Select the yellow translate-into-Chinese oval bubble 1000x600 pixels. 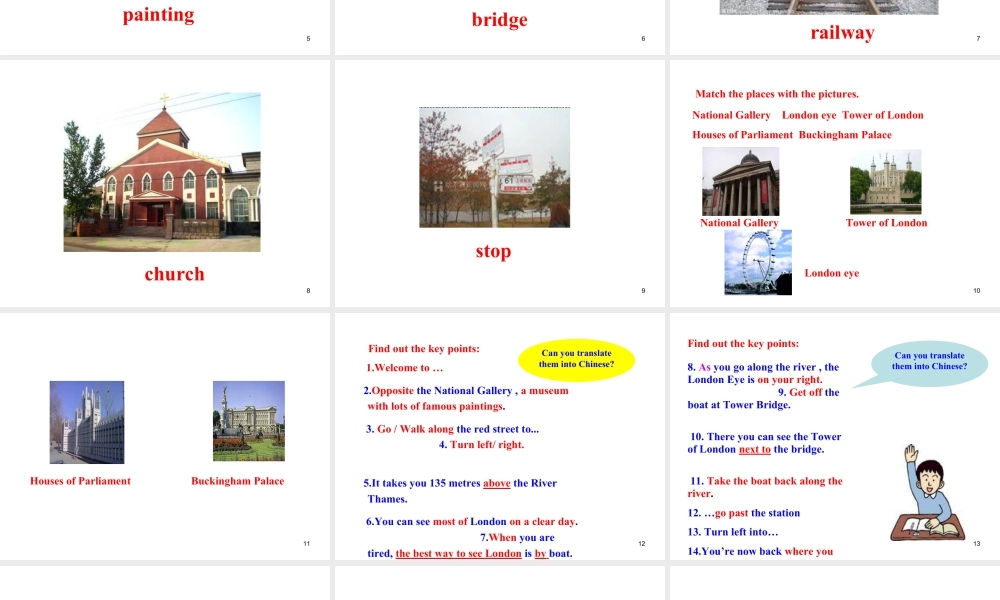pyautogui.click(x=576, y=359)
